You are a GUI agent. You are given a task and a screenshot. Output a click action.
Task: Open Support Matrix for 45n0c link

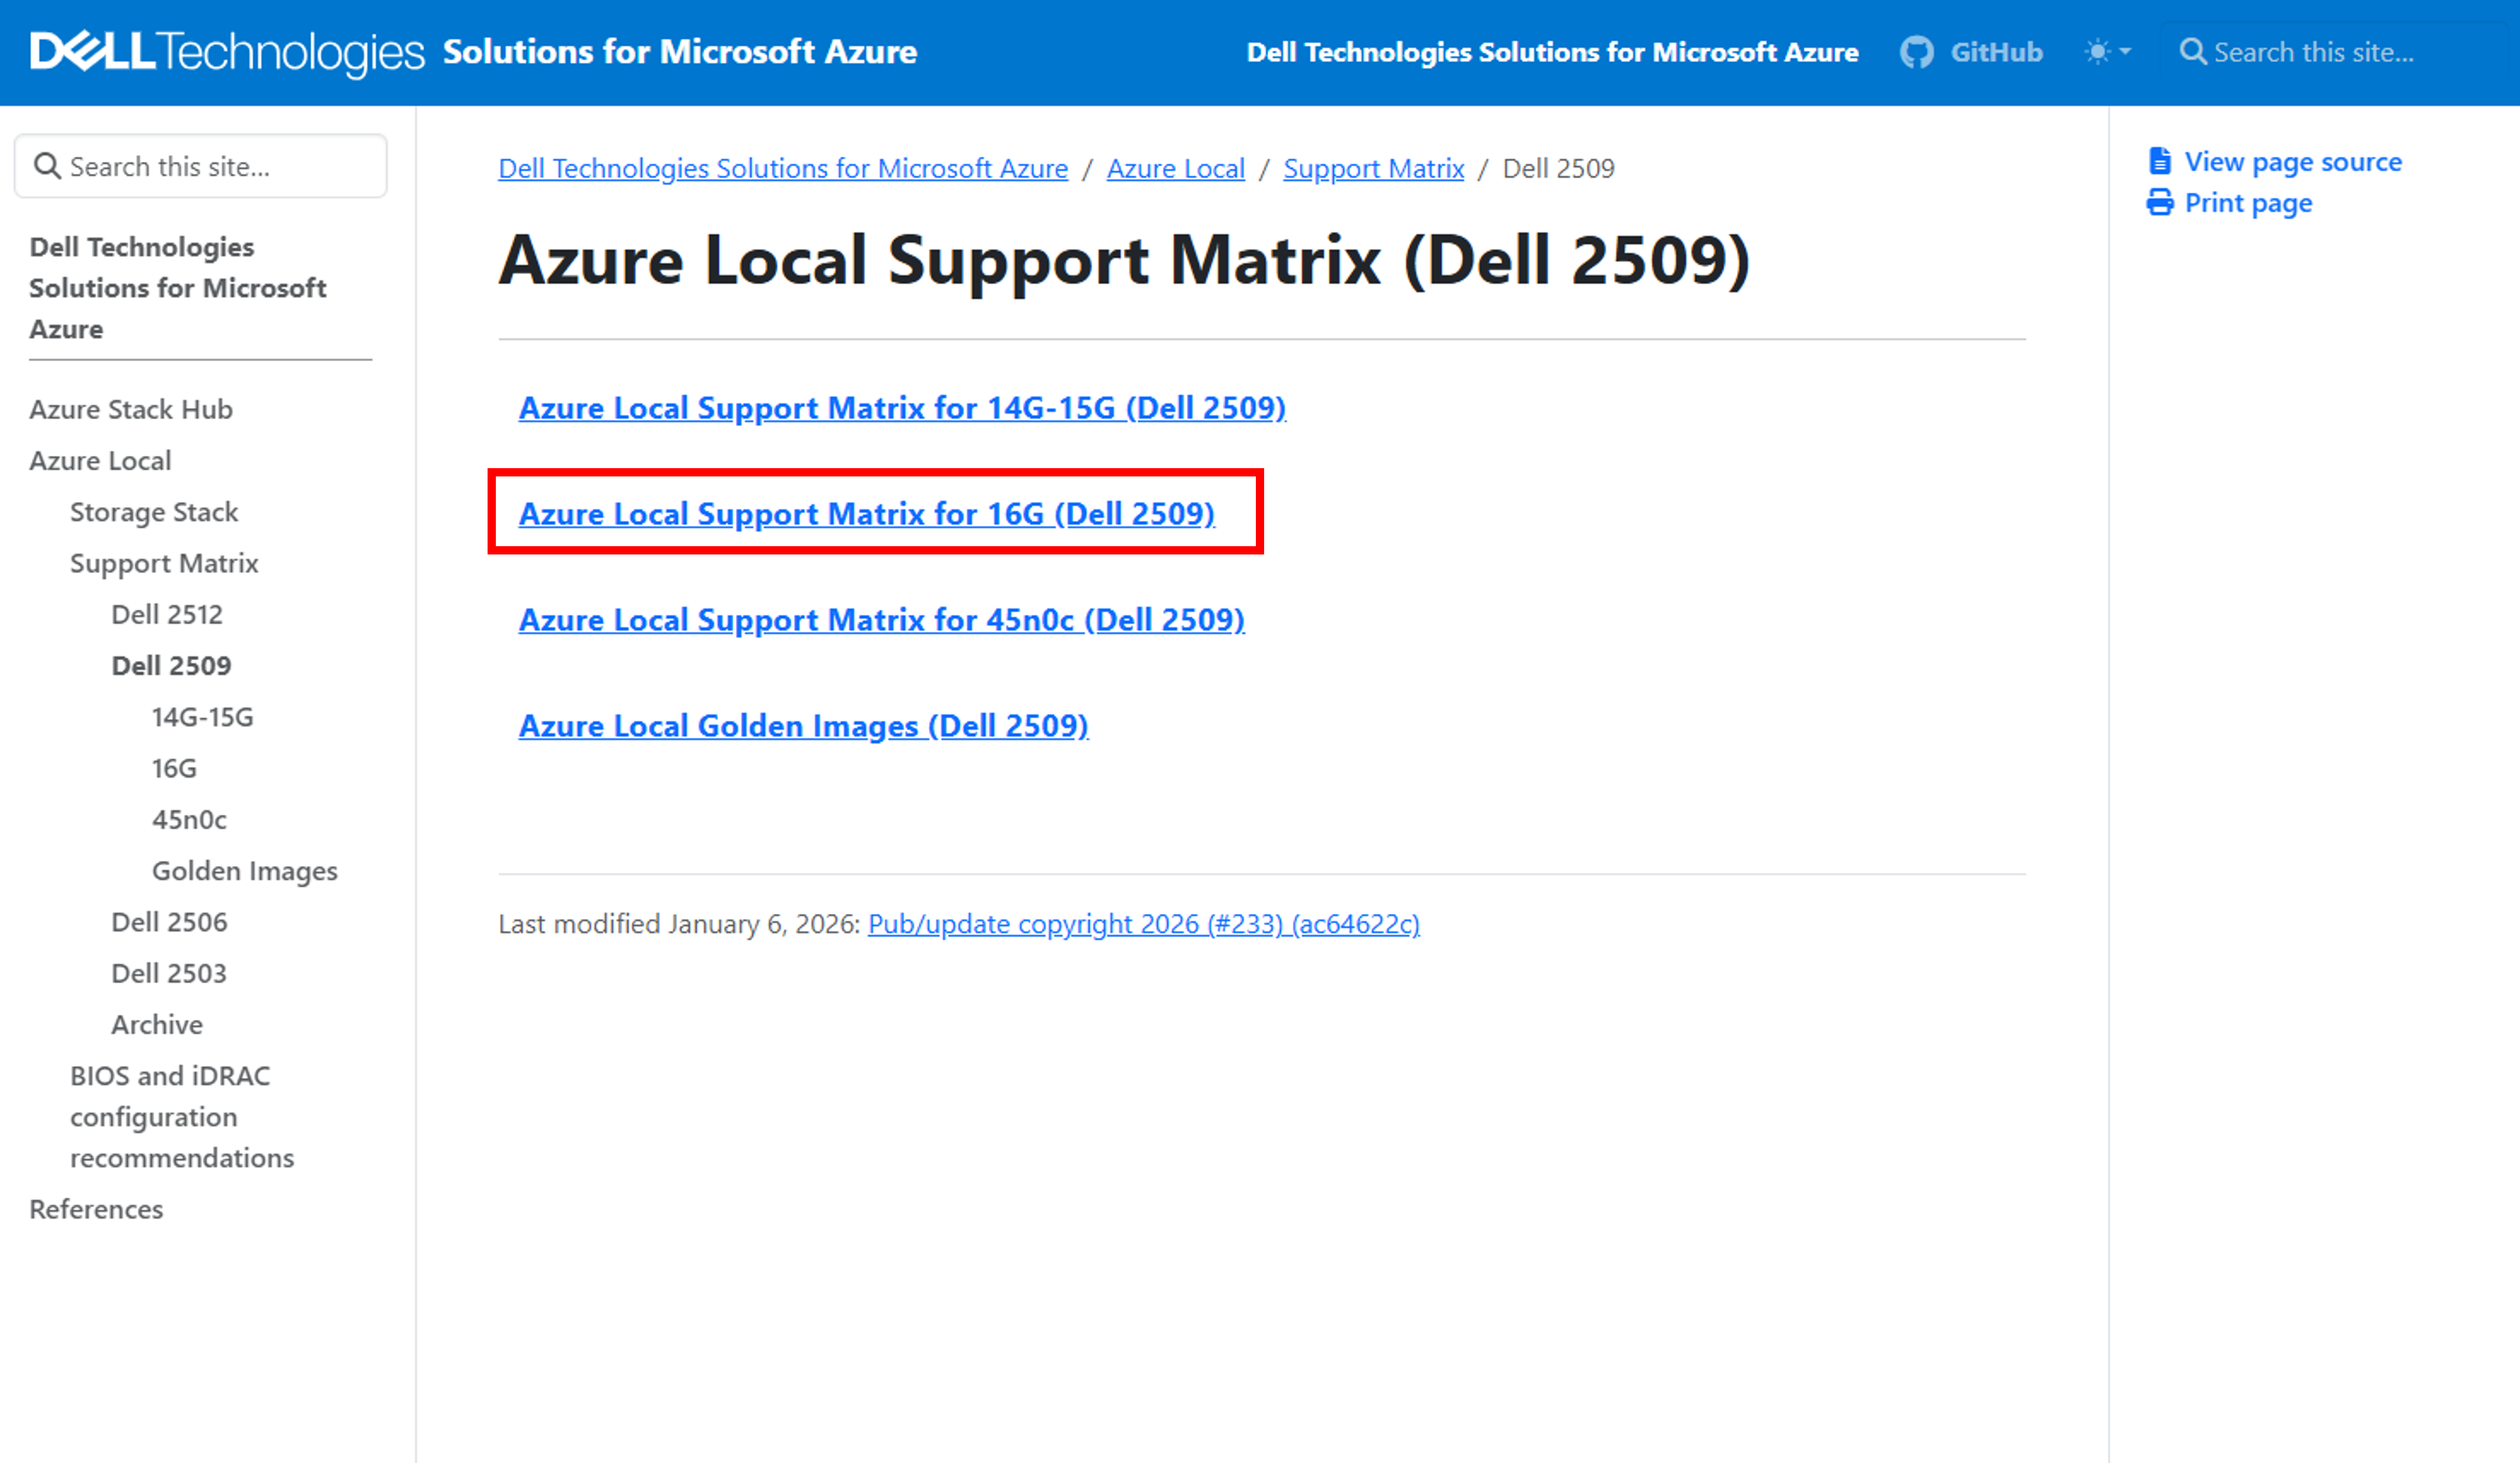point(881,620)
